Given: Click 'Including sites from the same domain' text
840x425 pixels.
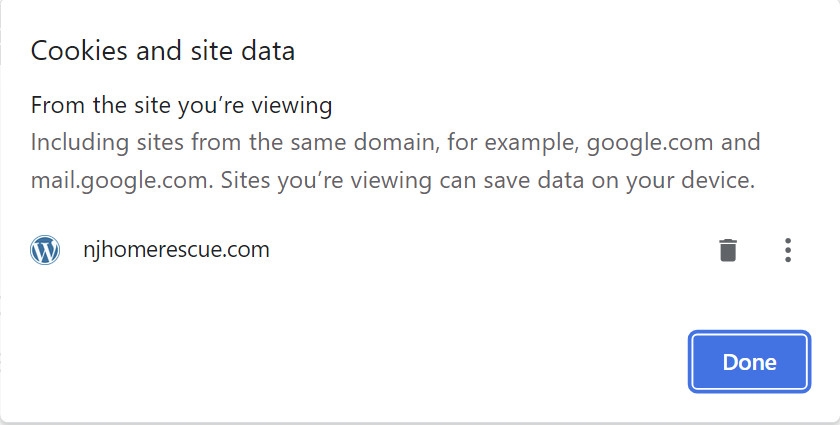Looking at the screenshot, I should 232,143.
